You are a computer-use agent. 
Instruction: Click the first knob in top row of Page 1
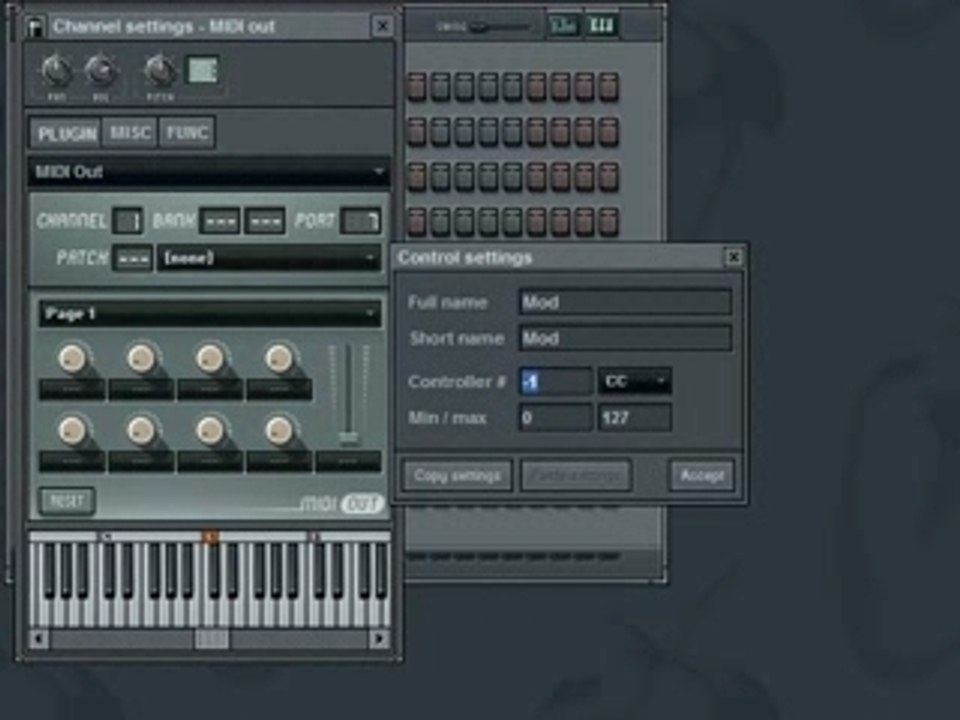pyautogui.click(x=72, y=359)
